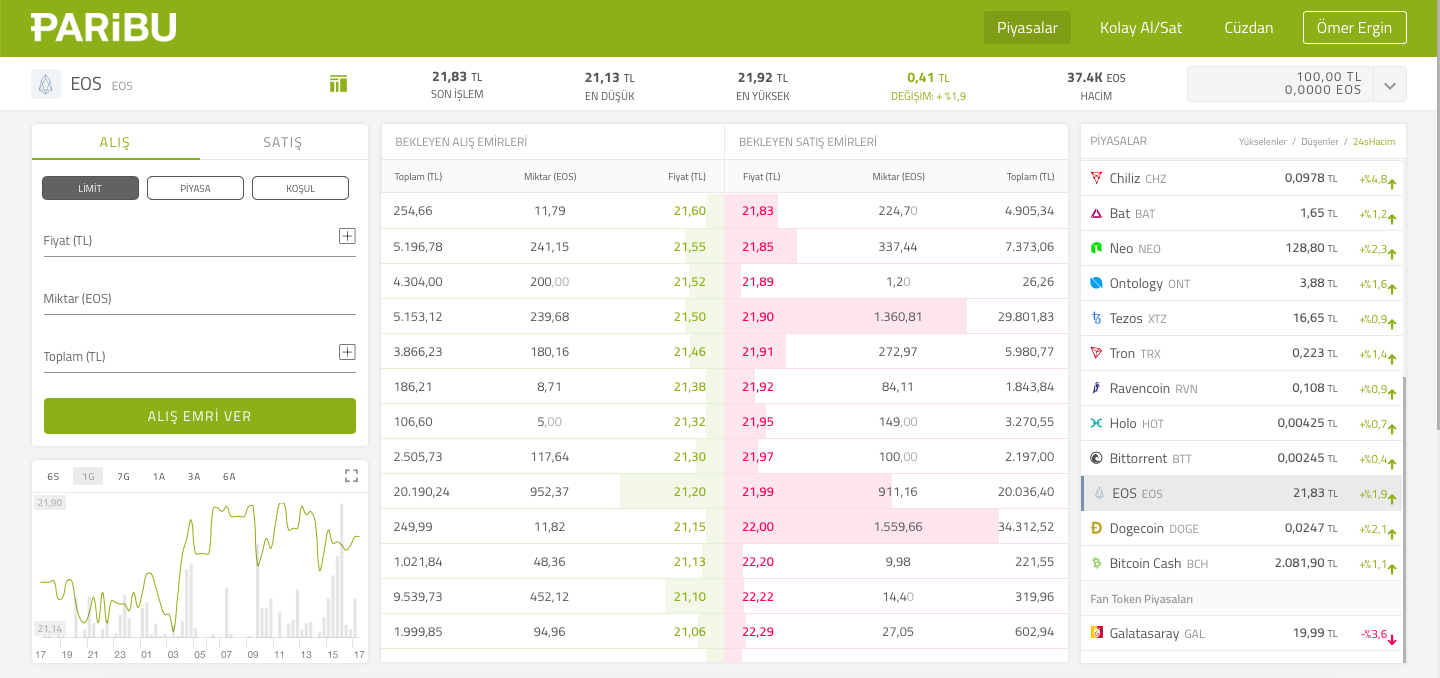
Task: Set chart range to 1A
Action: pos(159,476)
